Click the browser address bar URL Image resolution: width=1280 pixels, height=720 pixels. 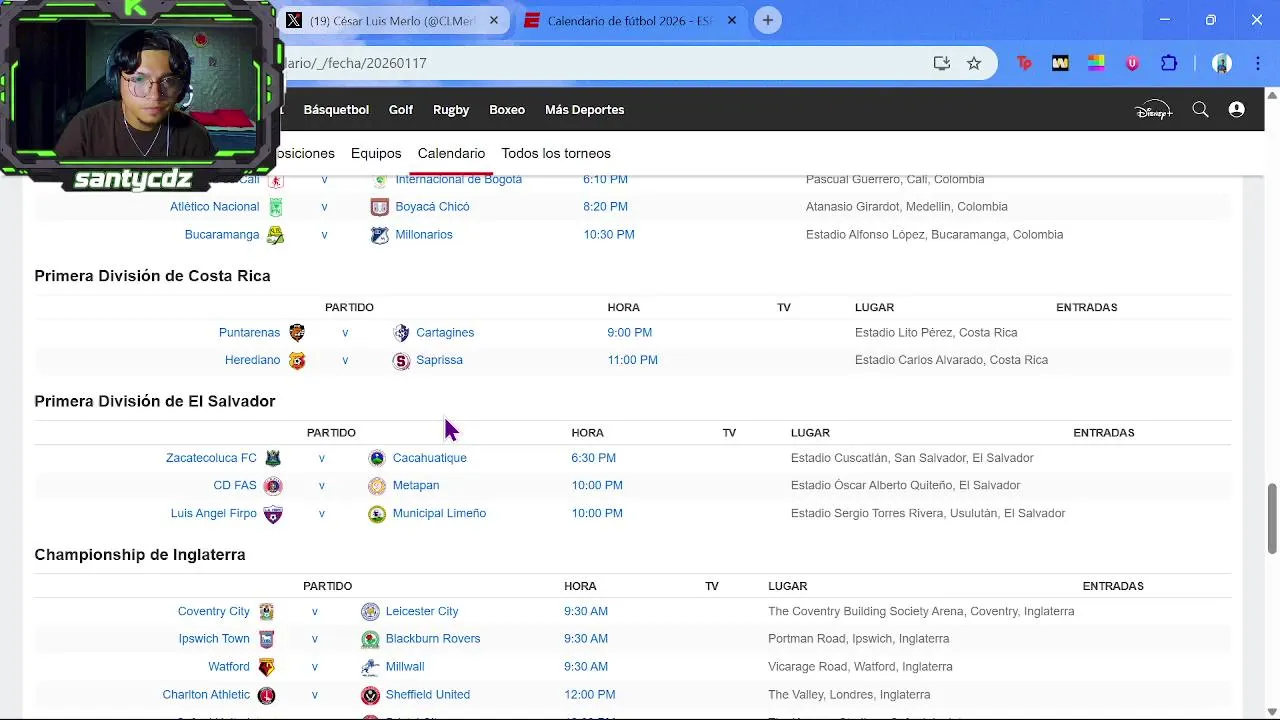tap(357, 63)
